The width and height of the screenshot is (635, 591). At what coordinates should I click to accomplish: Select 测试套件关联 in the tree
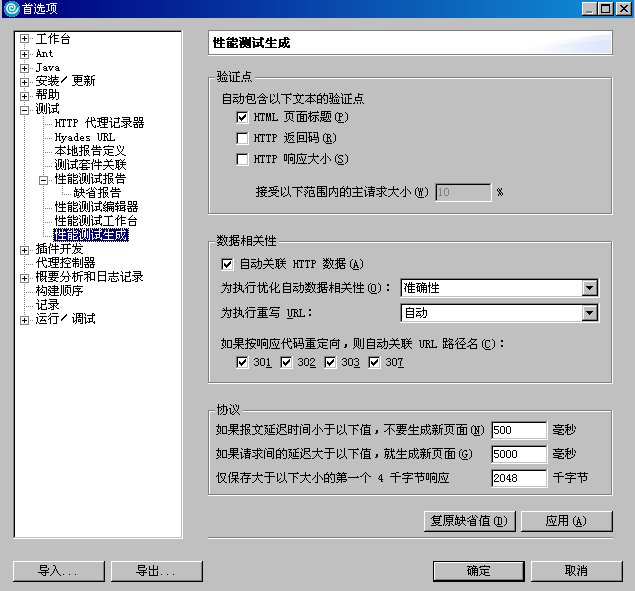(x=90, y=165)
